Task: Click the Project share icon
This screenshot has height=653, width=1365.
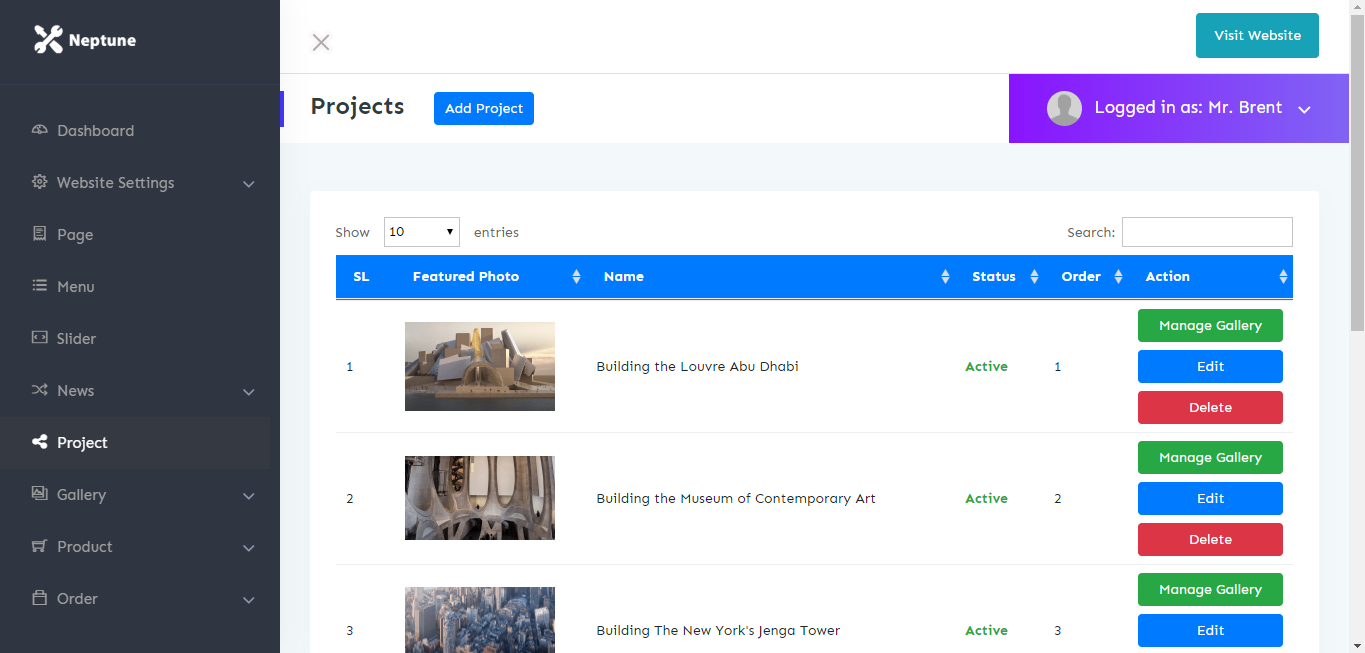Action: click(40, 442)
